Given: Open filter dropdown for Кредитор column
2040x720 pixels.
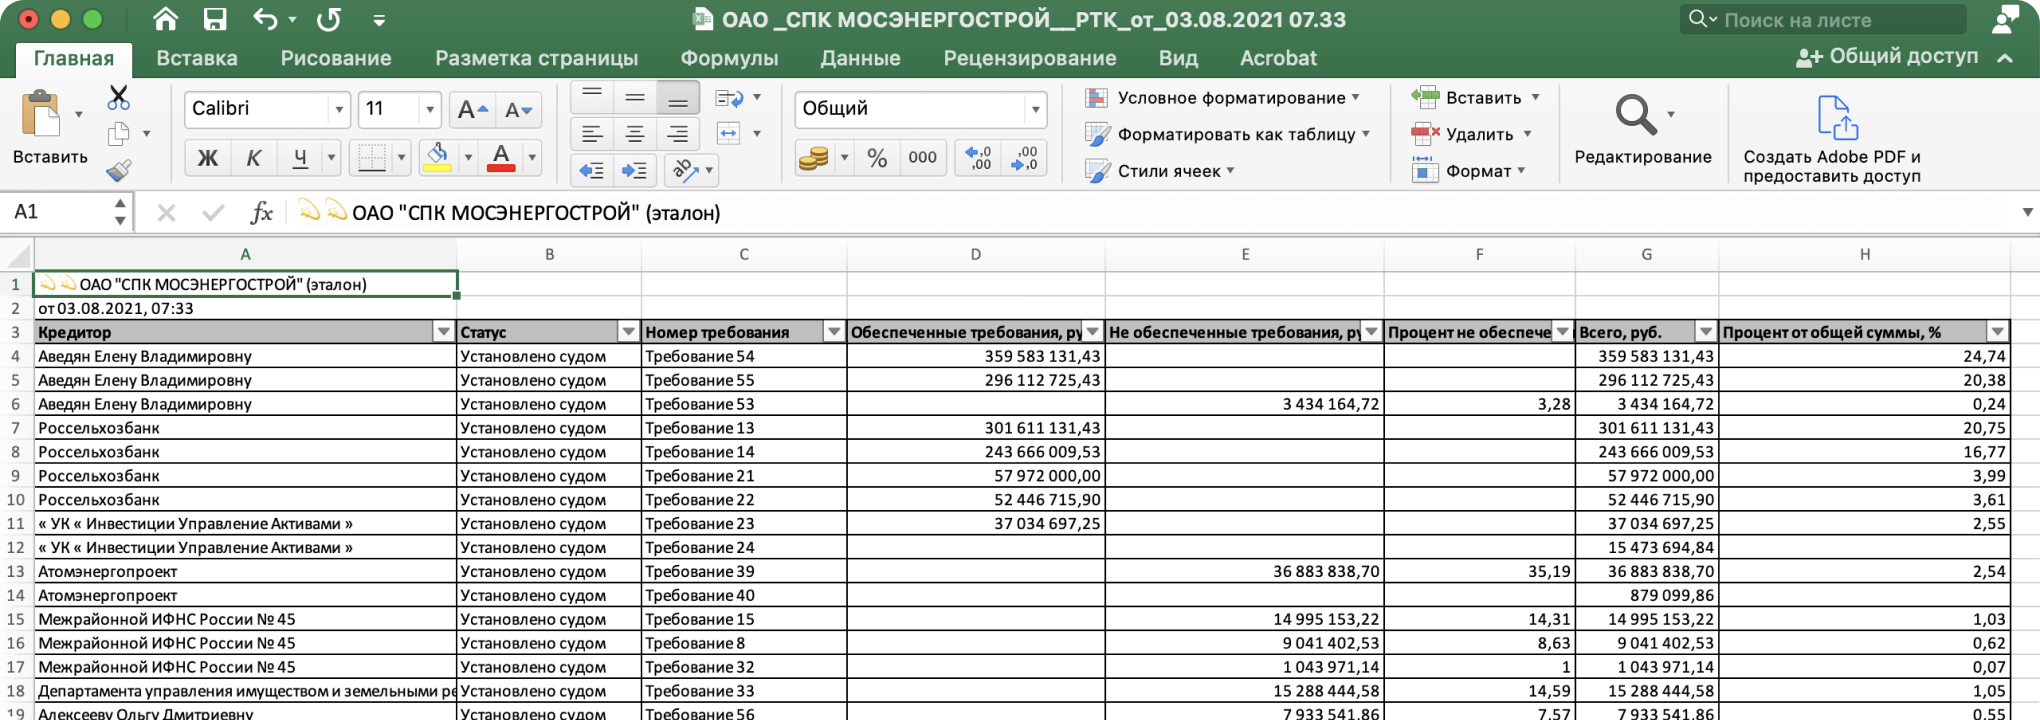Looking at the screenshot, I should 443,332.
